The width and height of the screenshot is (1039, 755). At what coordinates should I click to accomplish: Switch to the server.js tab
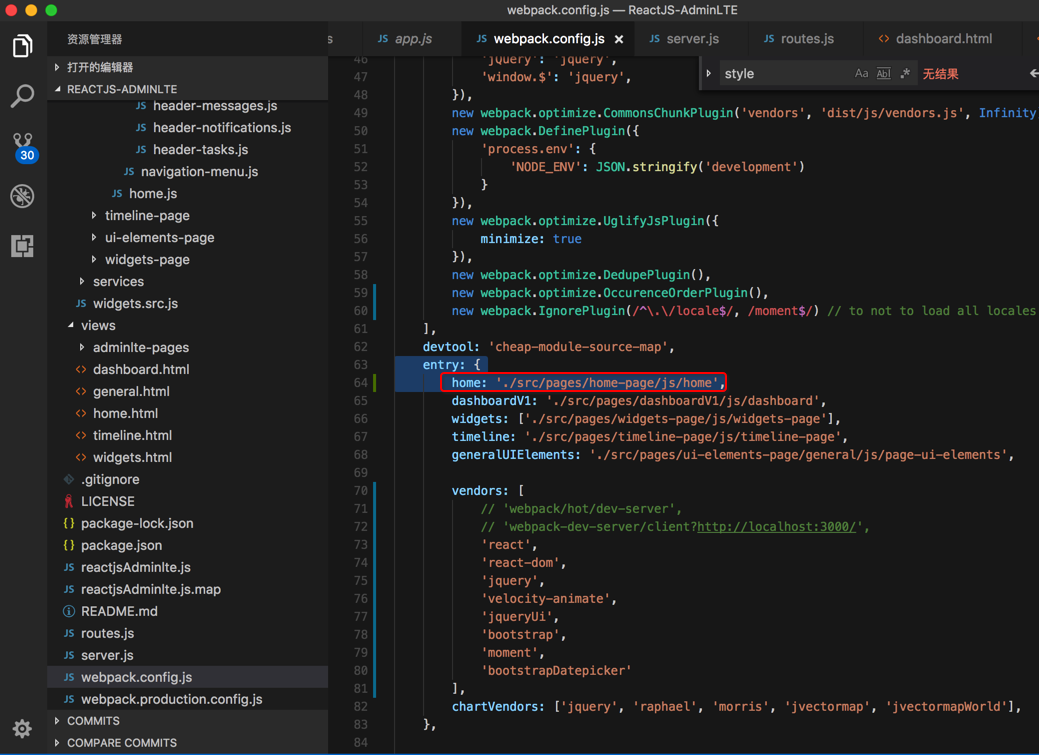[x=692, y=39]
